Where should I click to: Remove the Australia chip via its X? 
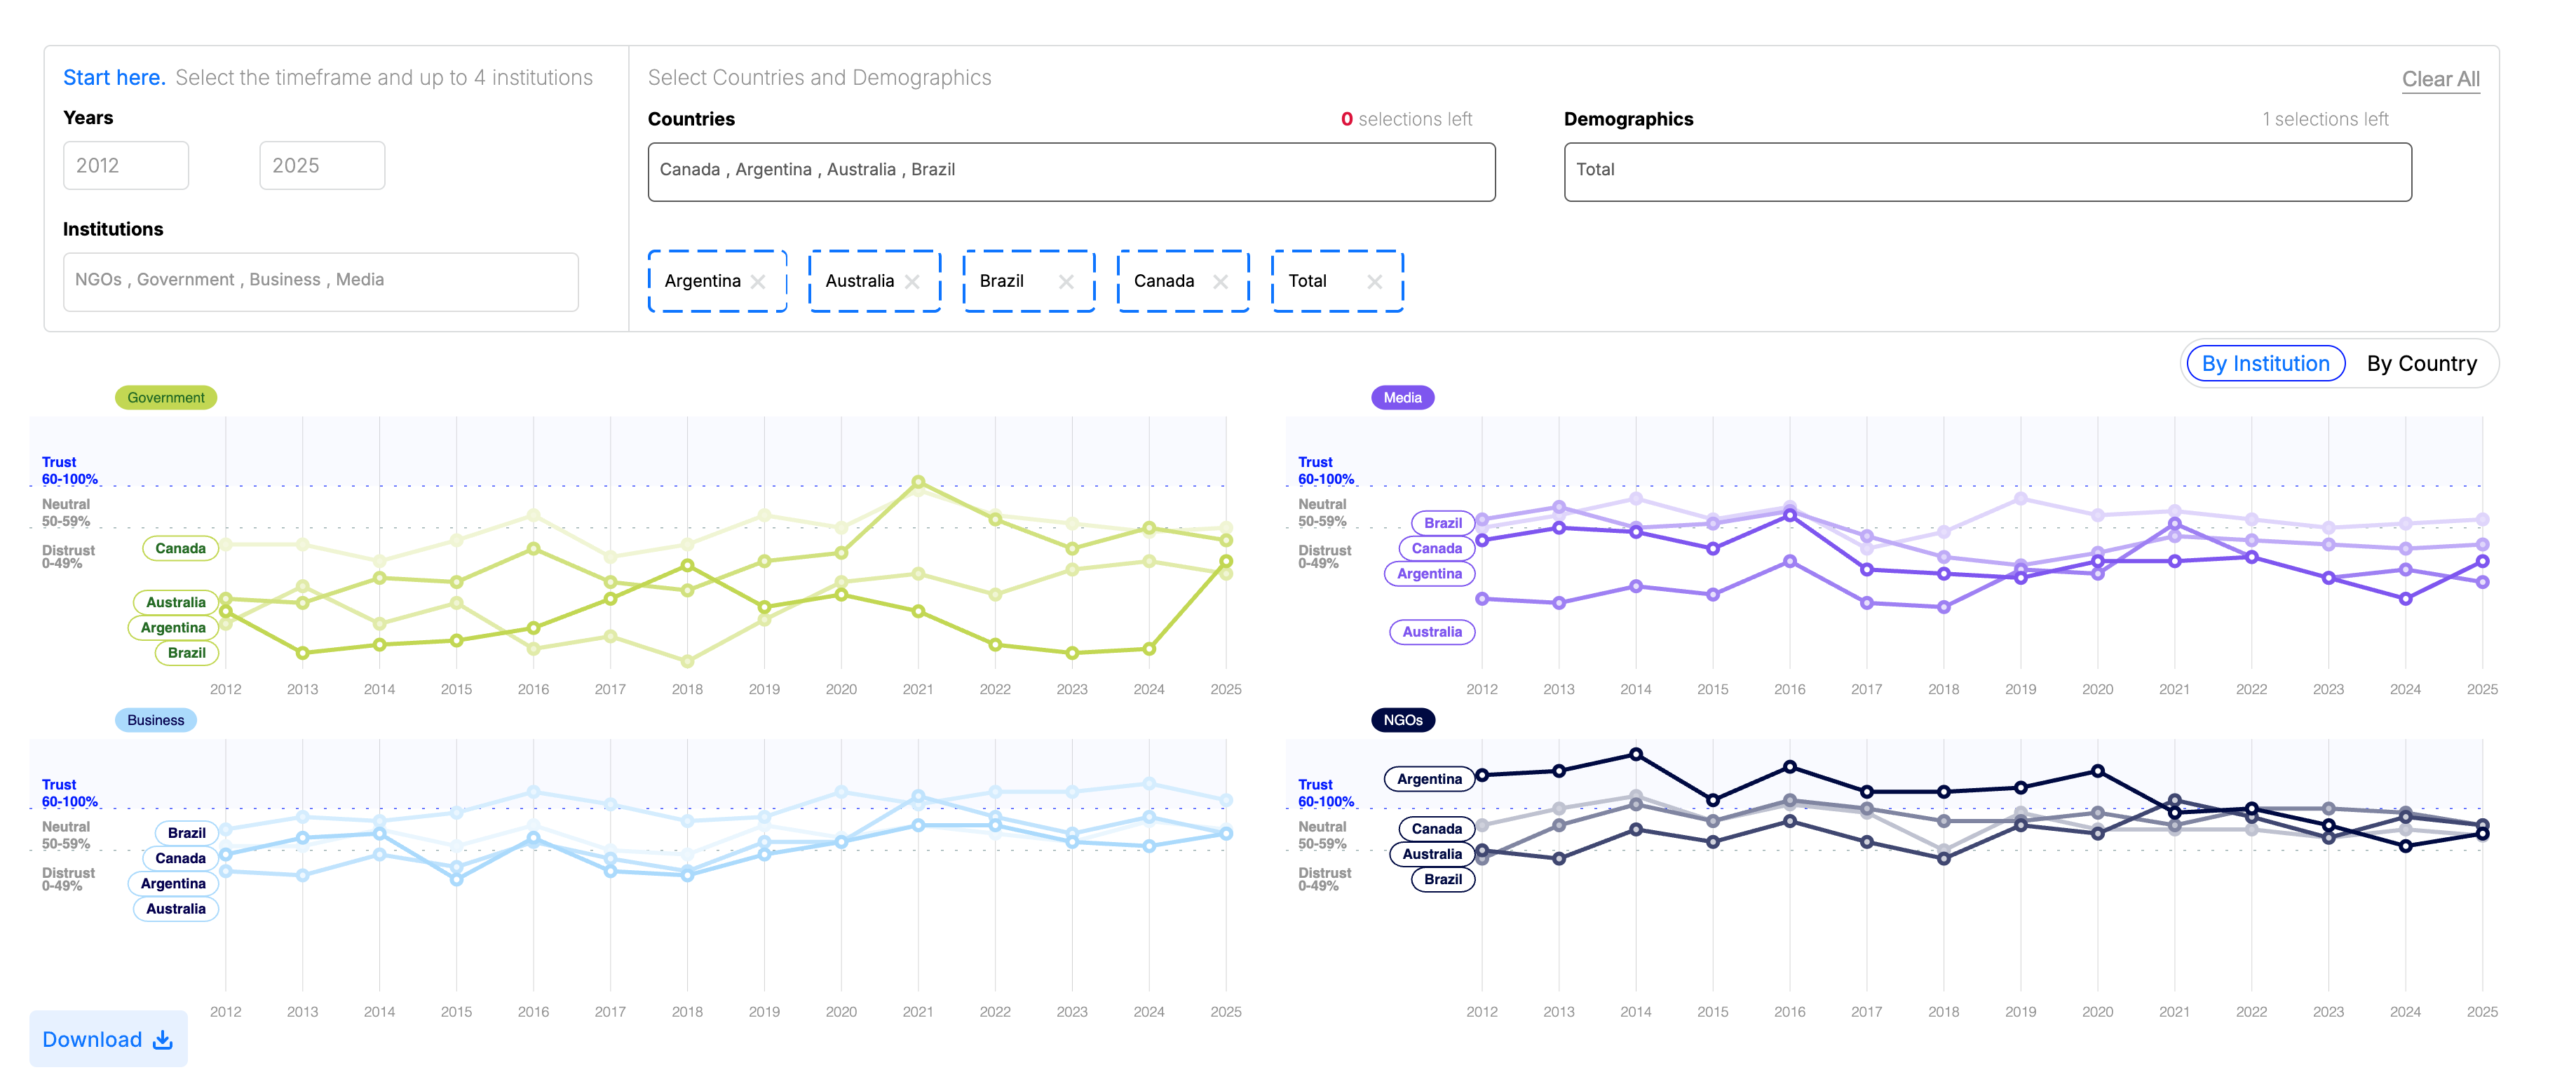[x=912, y=282]
